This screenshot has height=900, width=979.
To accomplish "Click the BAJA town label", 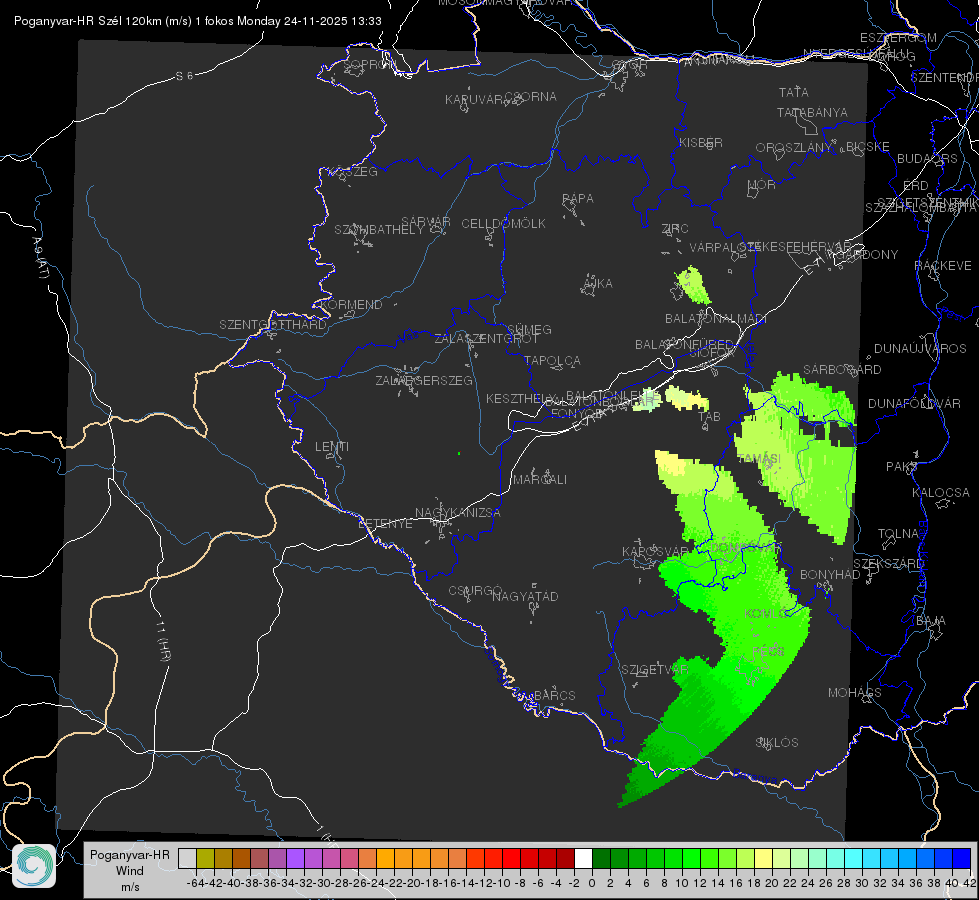I will tap(931, 621).
